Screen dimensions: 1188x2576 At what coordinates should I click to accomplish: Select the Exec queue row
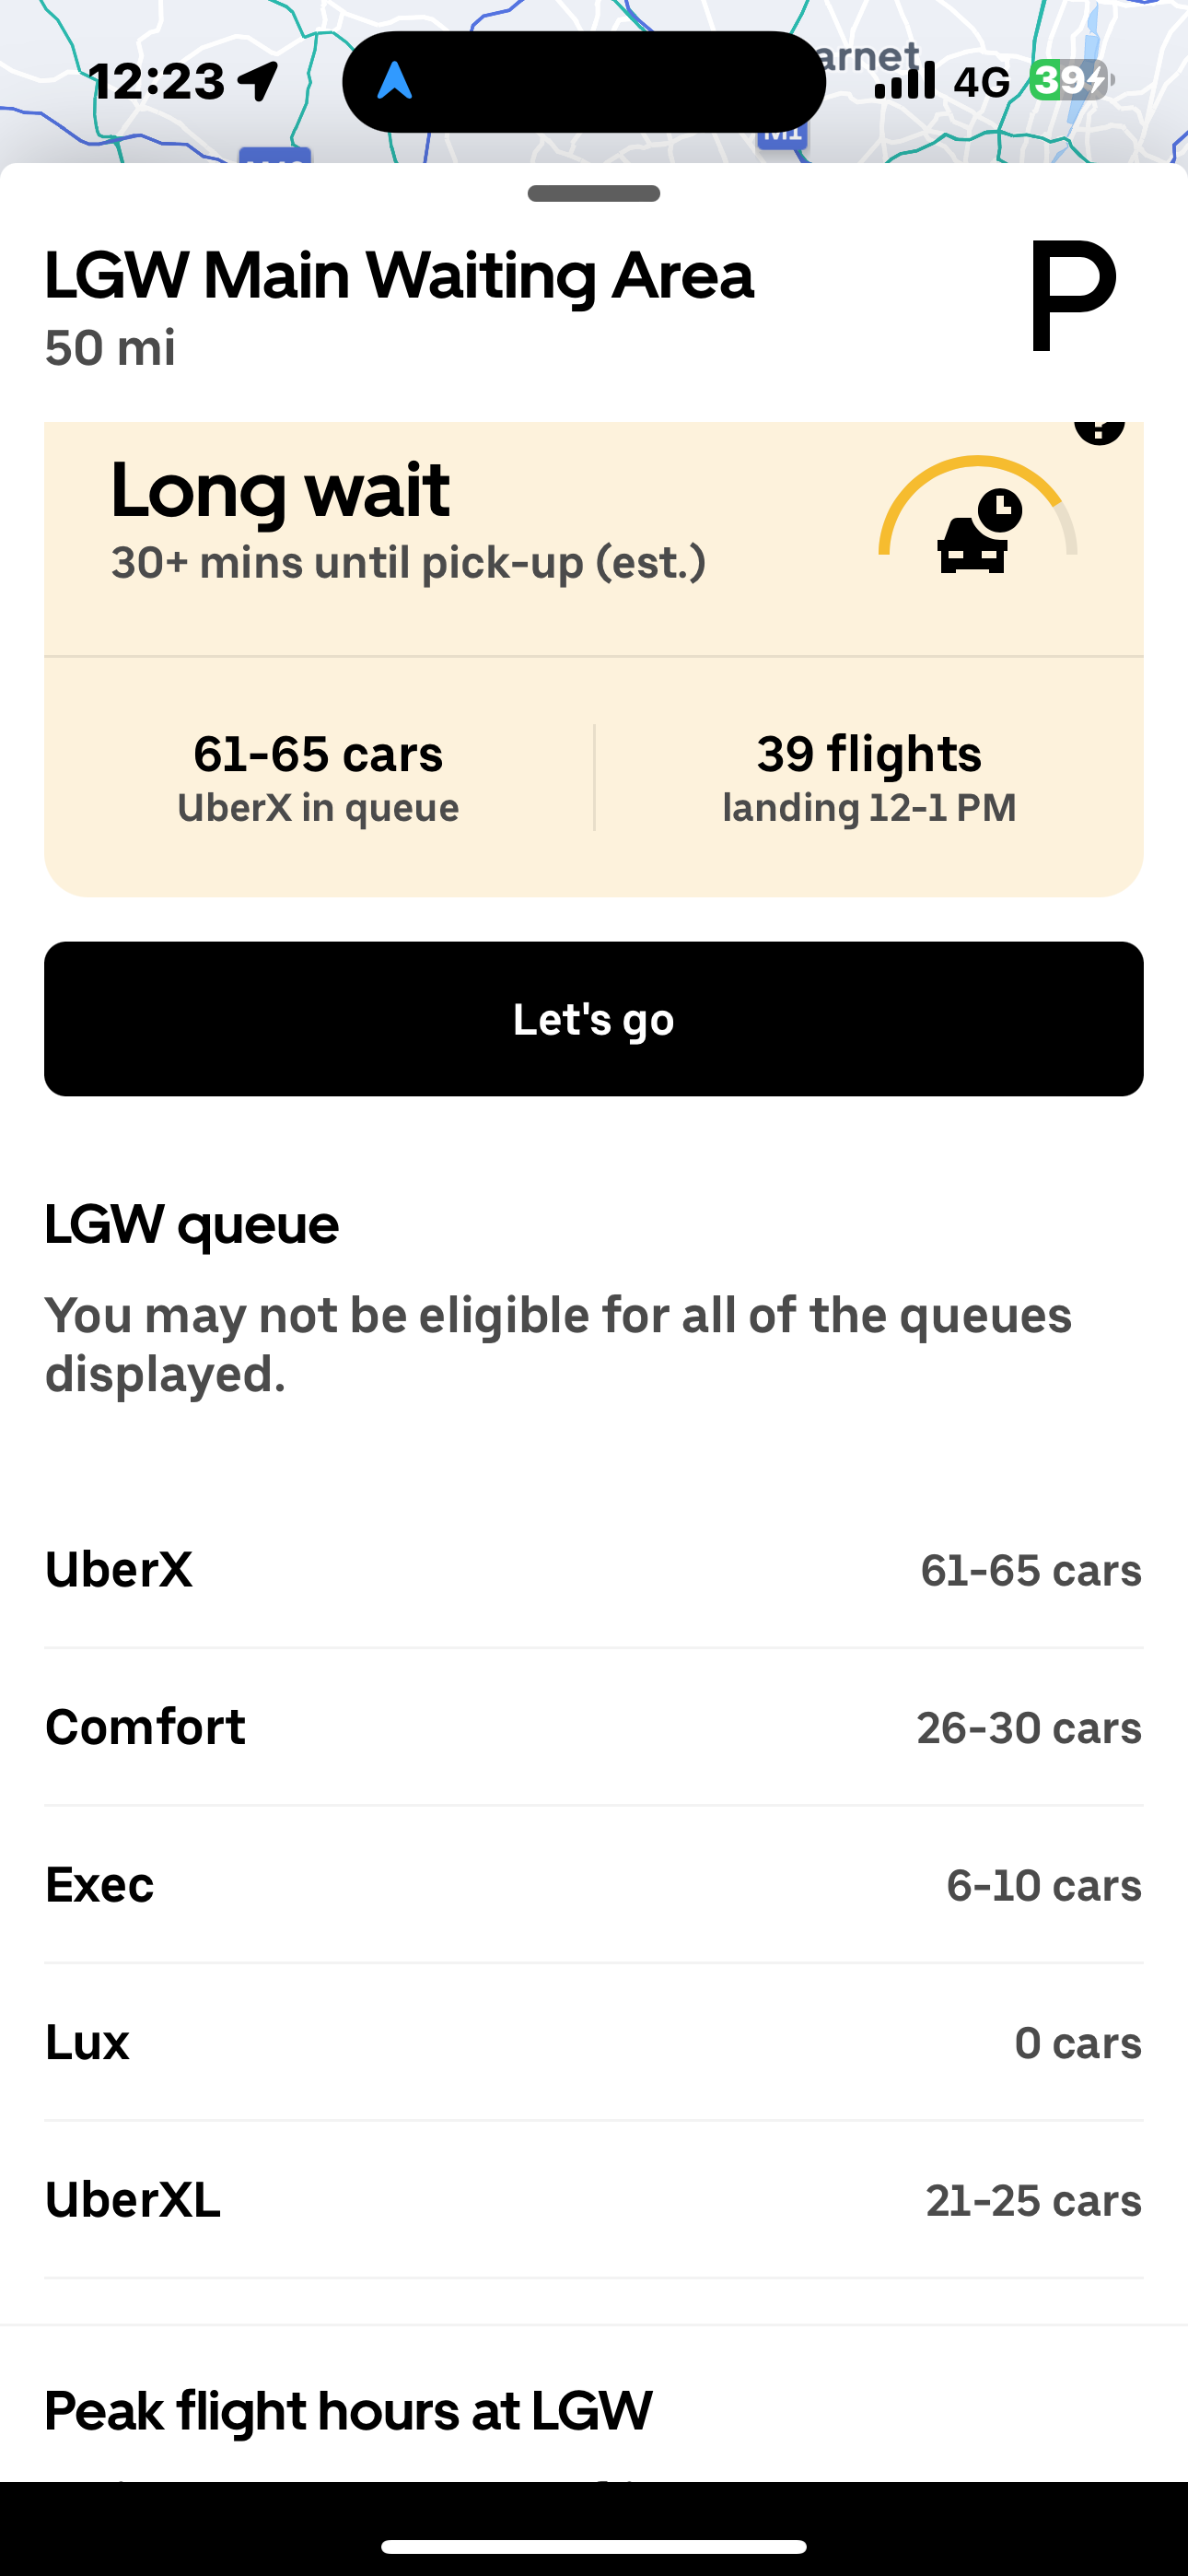(594, 1885)
